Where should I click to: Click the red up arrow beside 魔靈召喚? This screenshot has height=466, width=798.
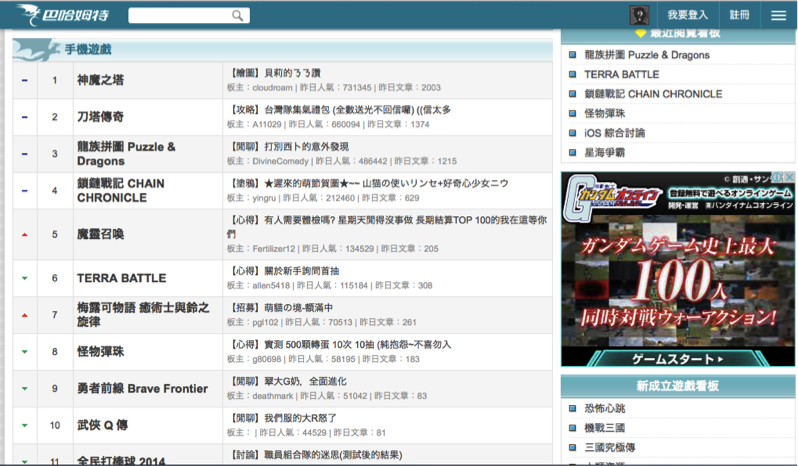pyautogui.click(x=24, y=235)
